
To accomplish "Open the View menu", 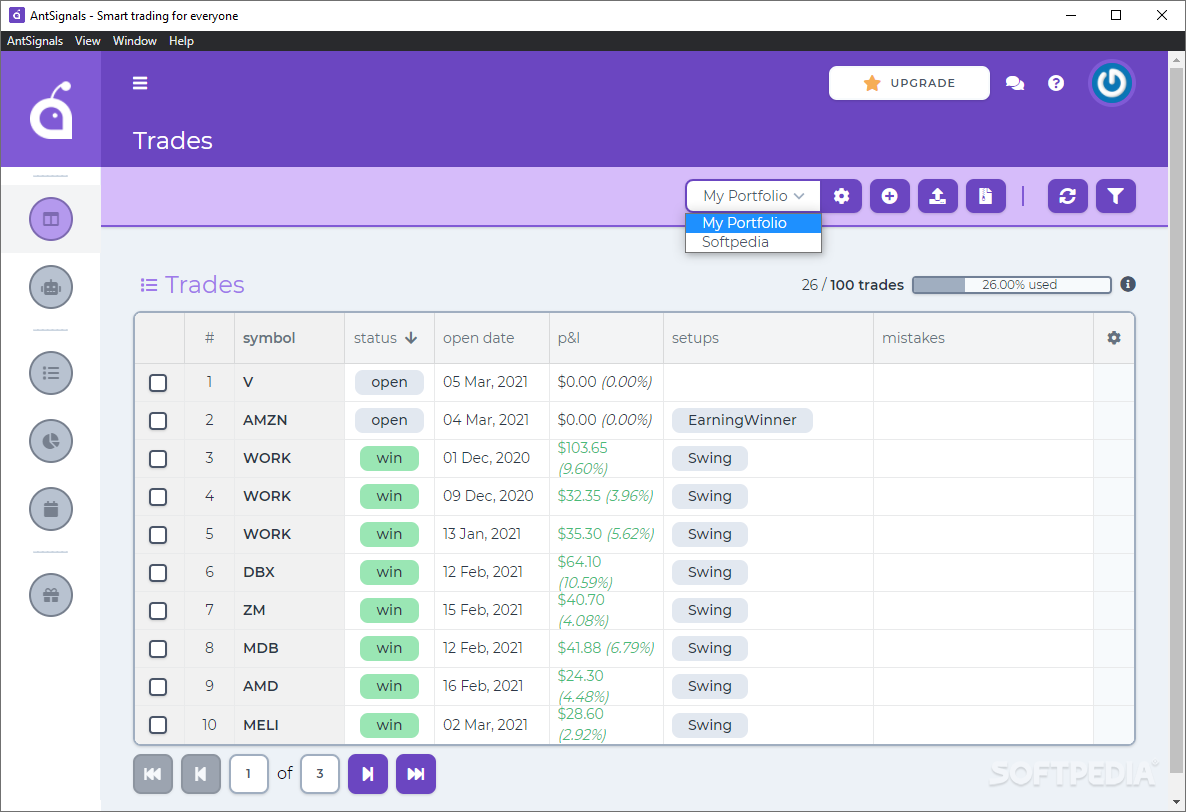I will click(x=88, y=41).
